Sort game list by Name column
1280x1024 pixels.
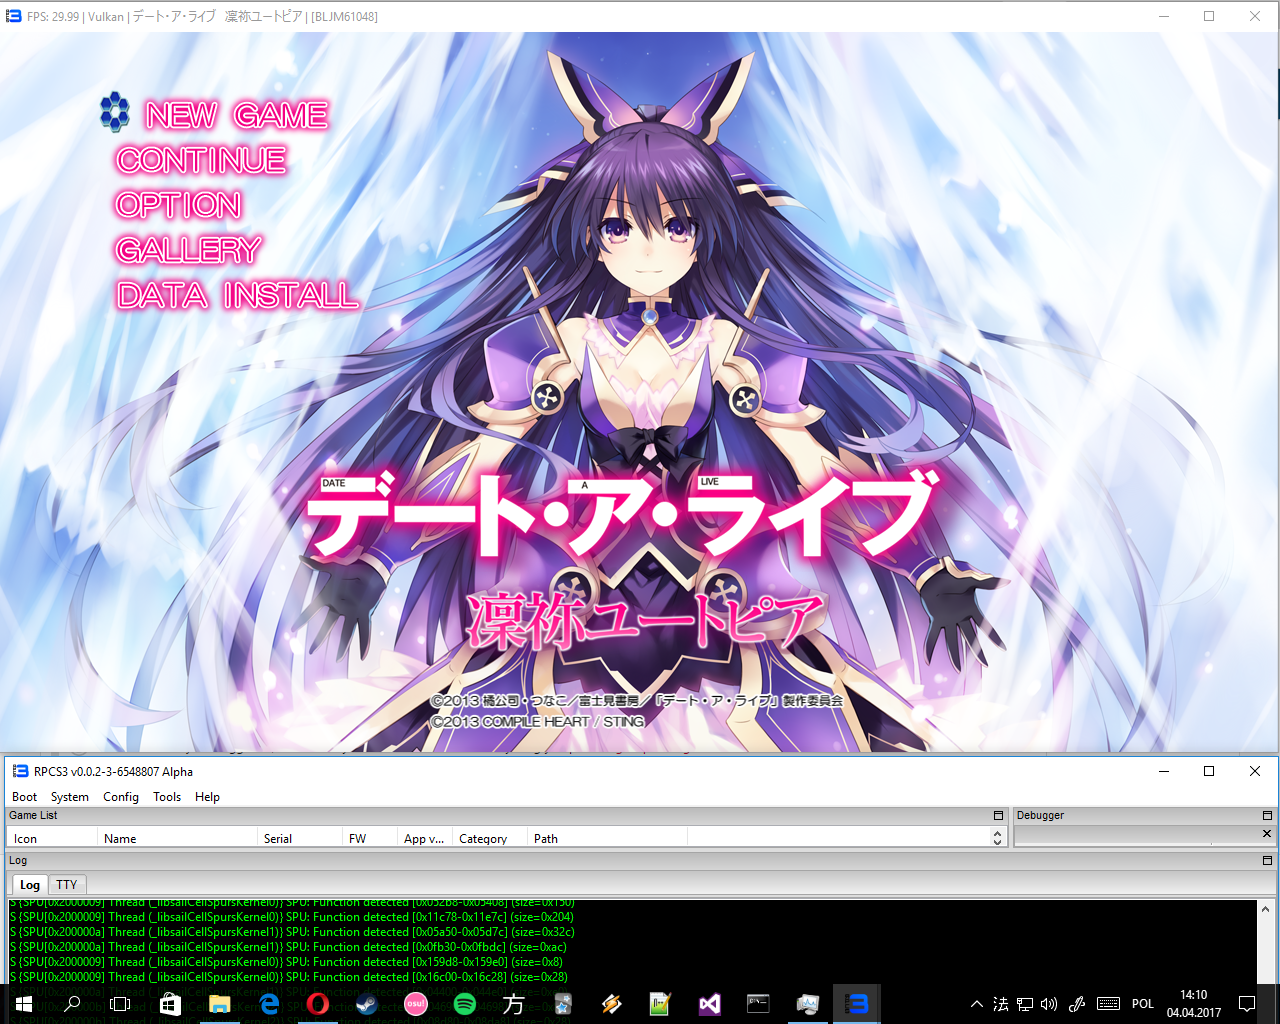(x=177, y=838)
